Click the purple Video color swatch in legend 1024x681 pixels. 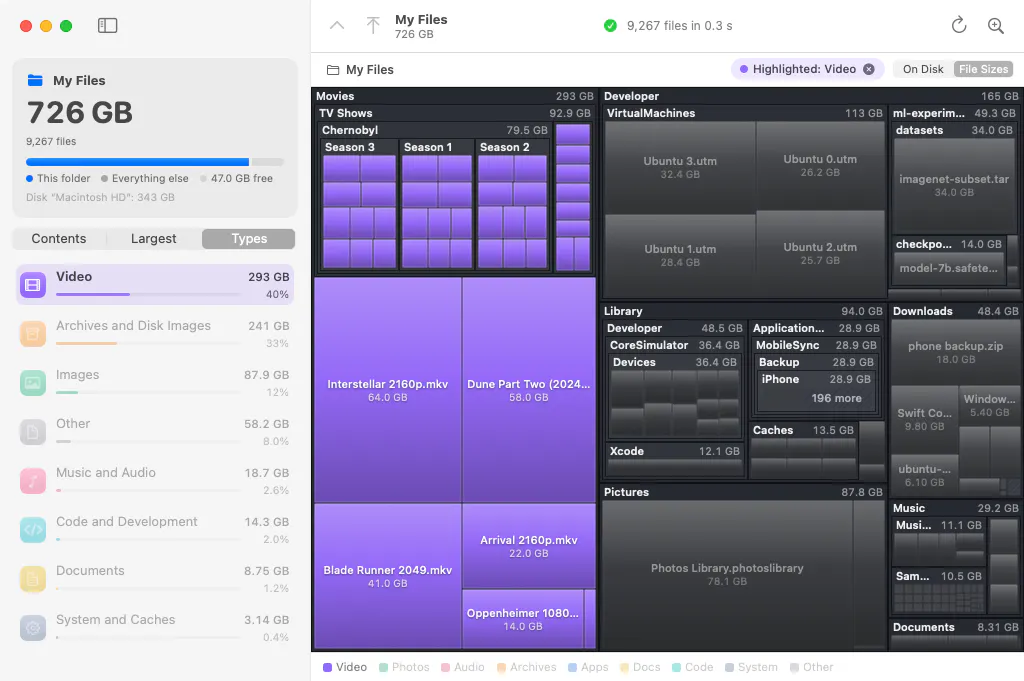pyautogui.click(x=327, y=667)
